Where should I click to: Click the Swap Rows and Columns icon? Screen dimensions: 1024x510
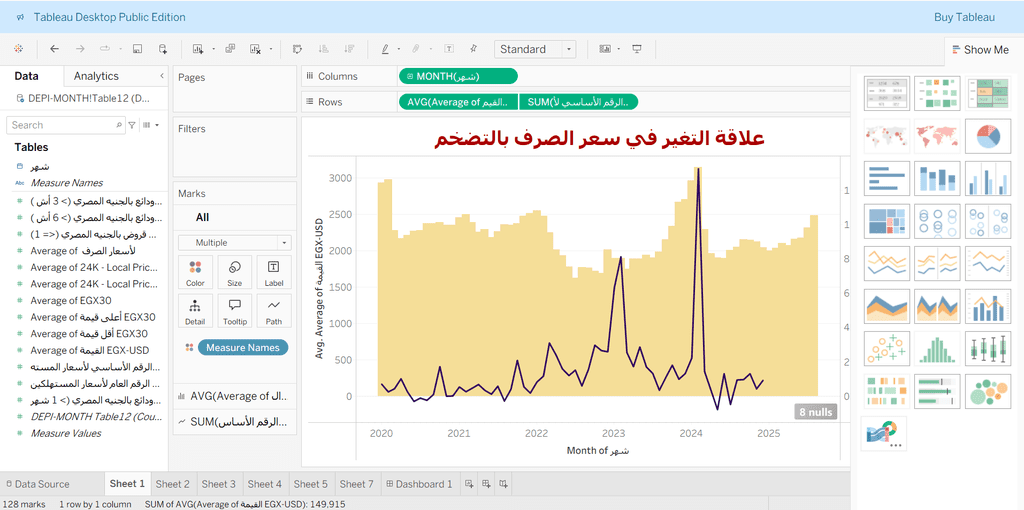[297, 49]
